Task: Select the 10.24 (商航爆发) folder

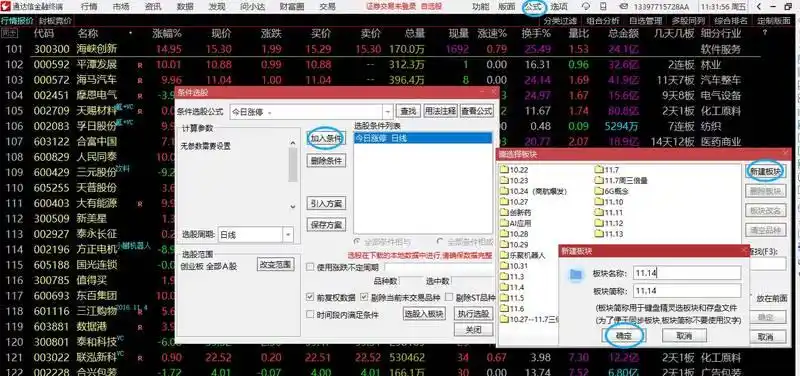Action: (x=534, y=191)
